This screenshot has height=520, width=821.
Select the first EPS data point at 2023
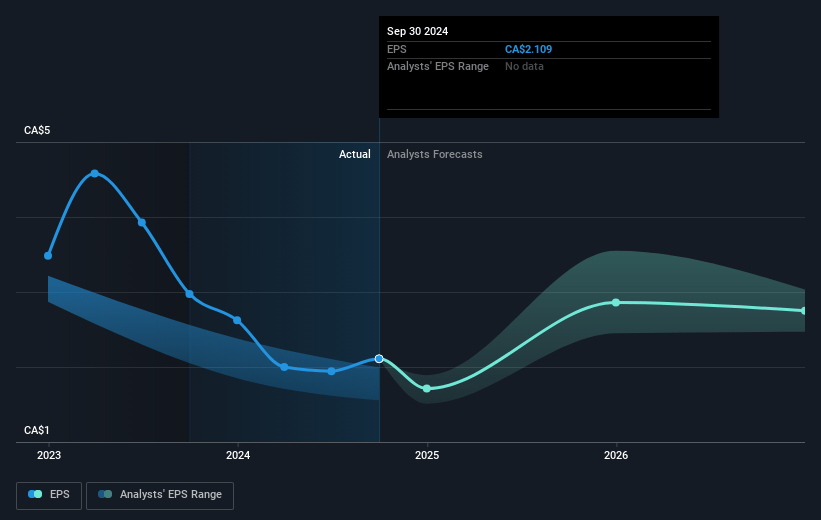pyautogui.click(x=48, y=256)
